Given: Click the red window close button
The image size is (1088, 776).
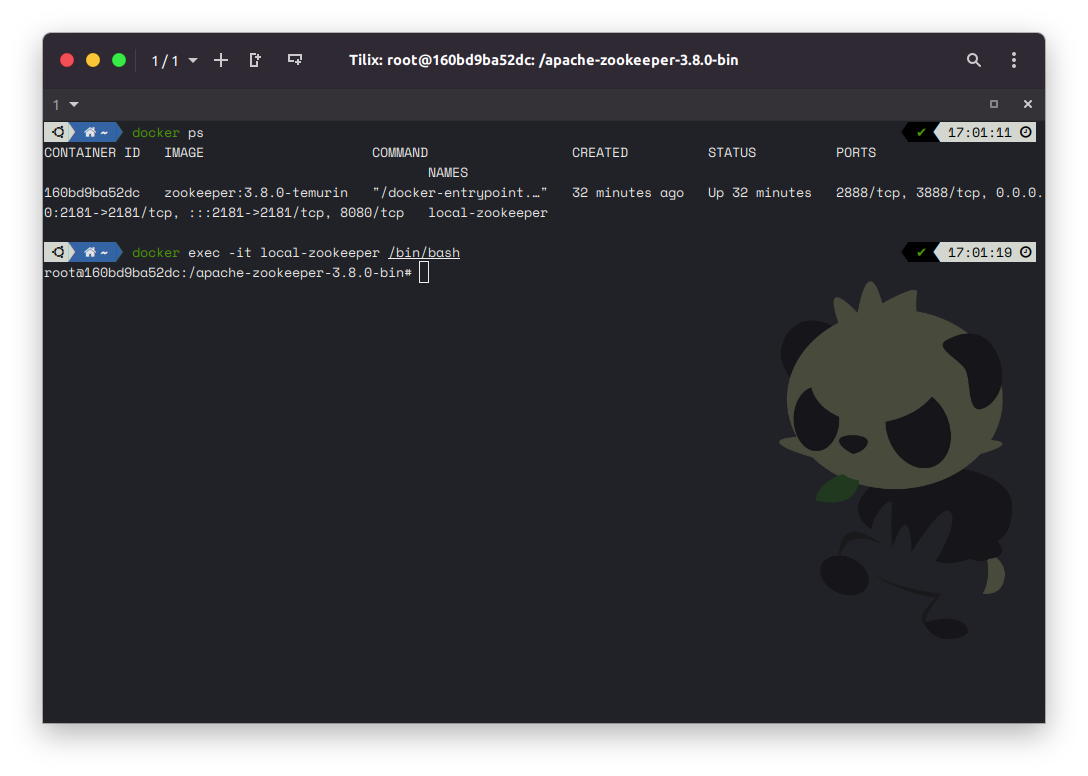Looking at the screenshot, I should [67, 60].
